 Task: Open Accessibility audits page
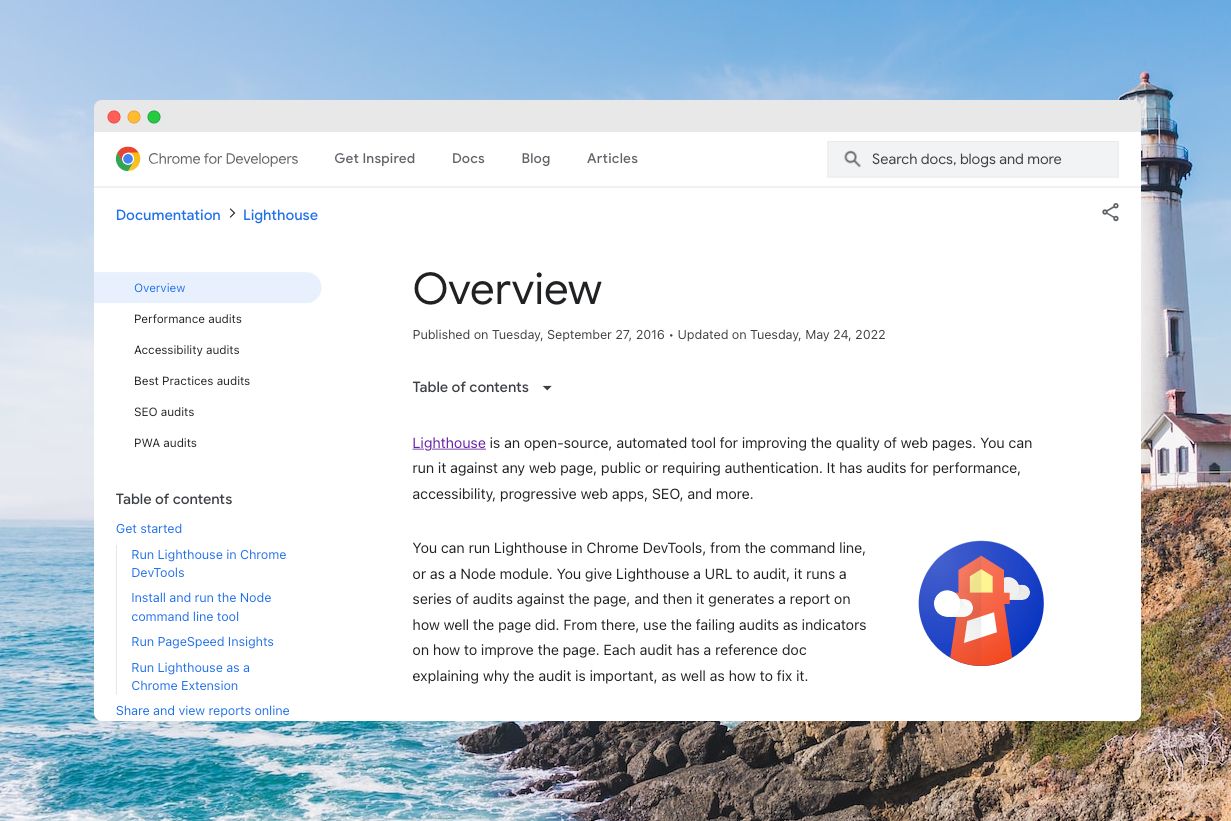pos(187,350)
